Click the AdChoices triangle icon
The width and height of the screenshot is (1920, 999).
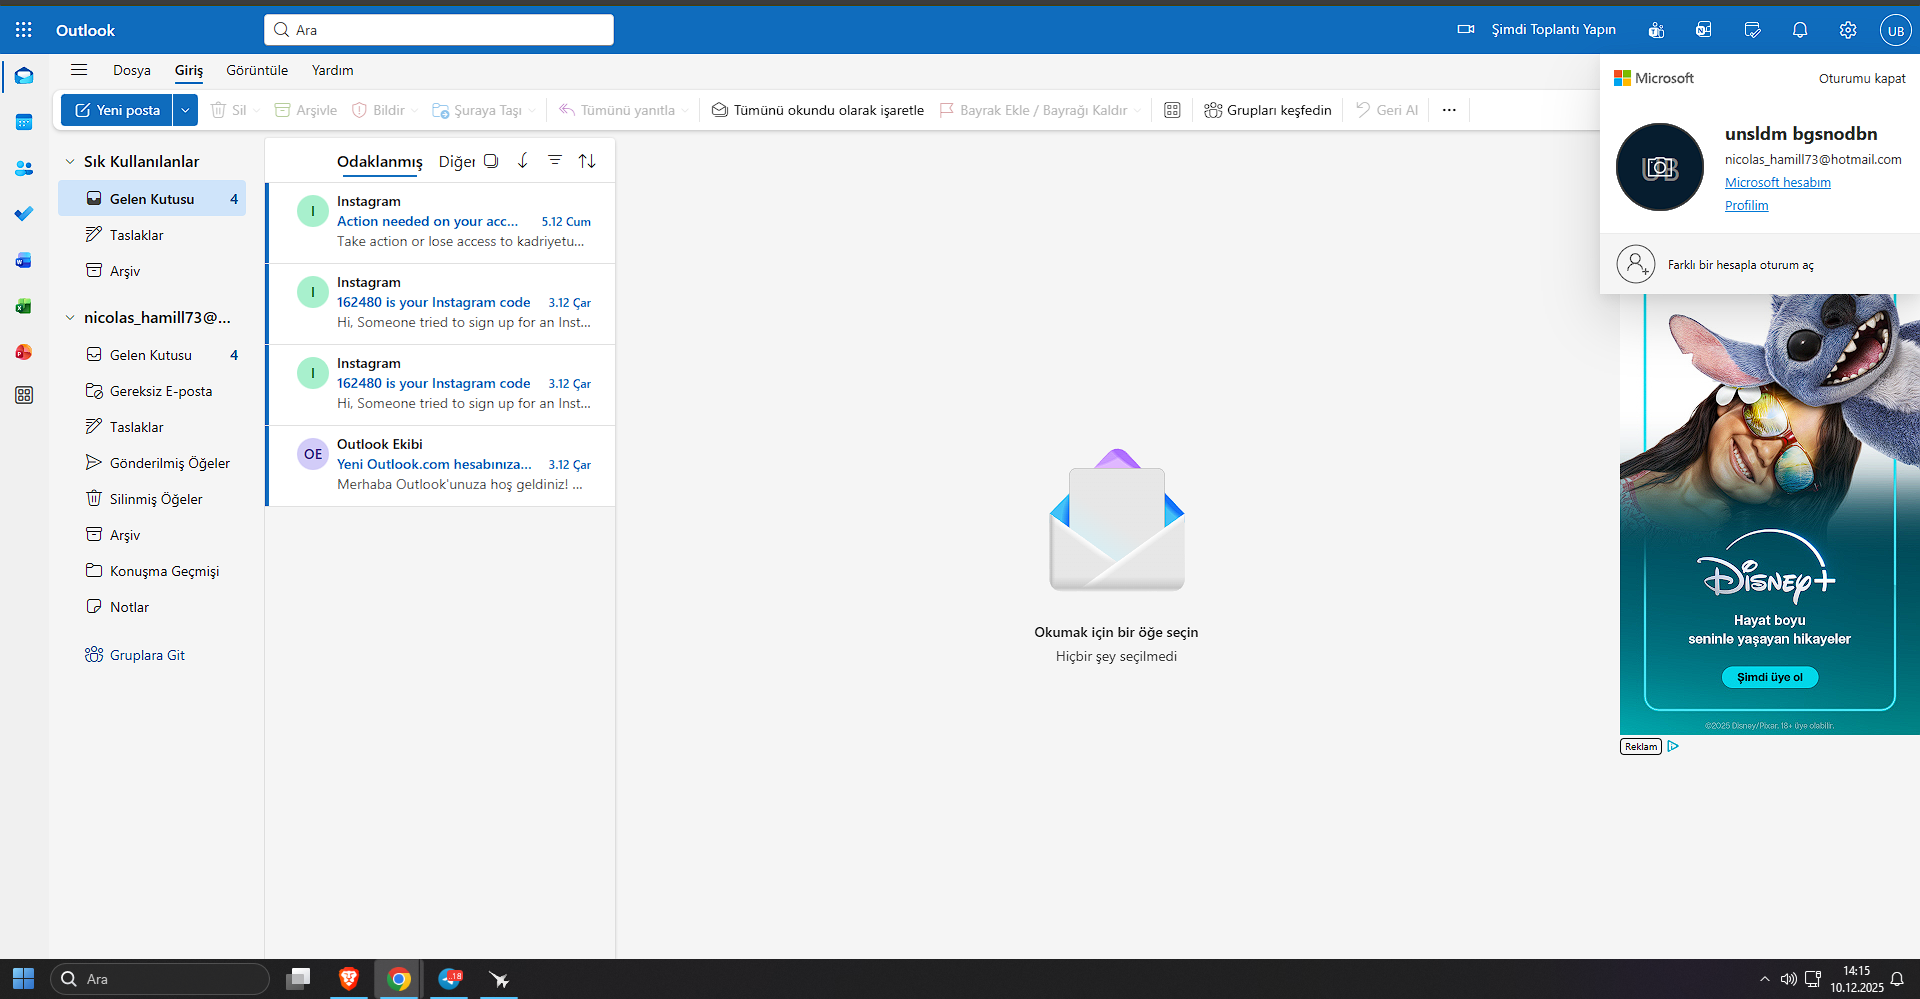(x=1673, y=746)
